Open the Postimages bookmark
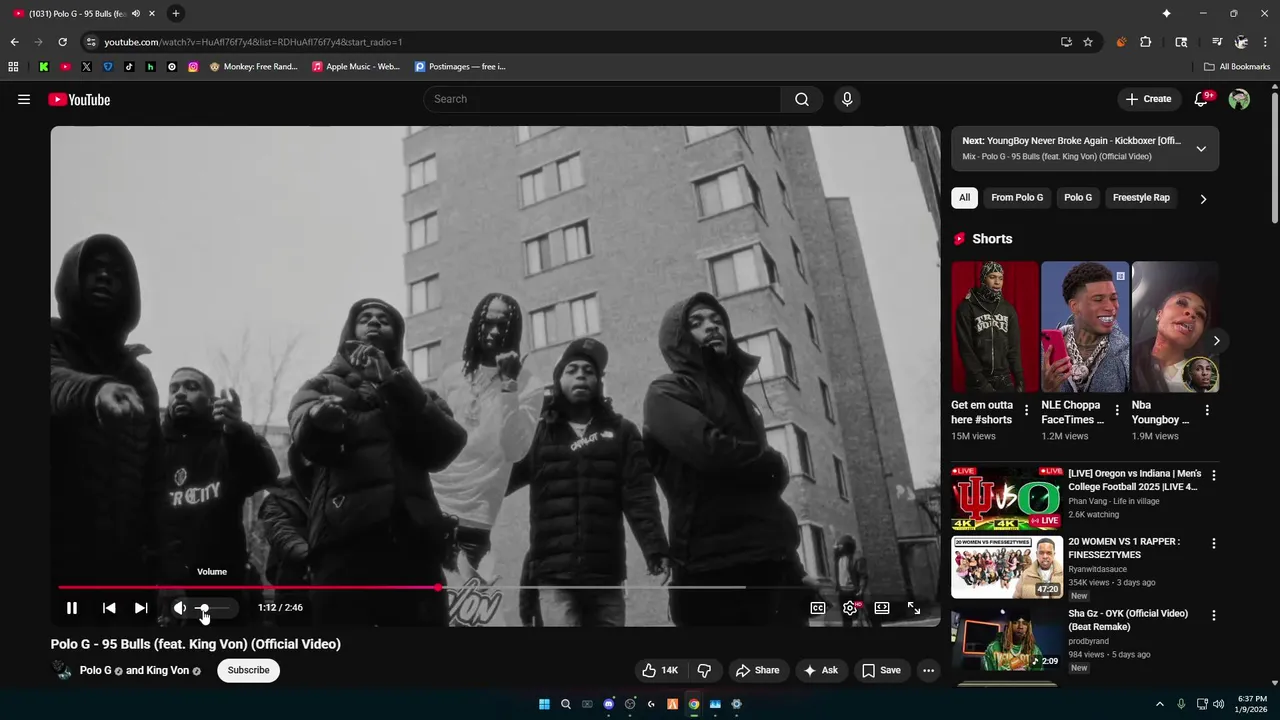The width and height of the screenshot is (1280, 720). point(461,67)
